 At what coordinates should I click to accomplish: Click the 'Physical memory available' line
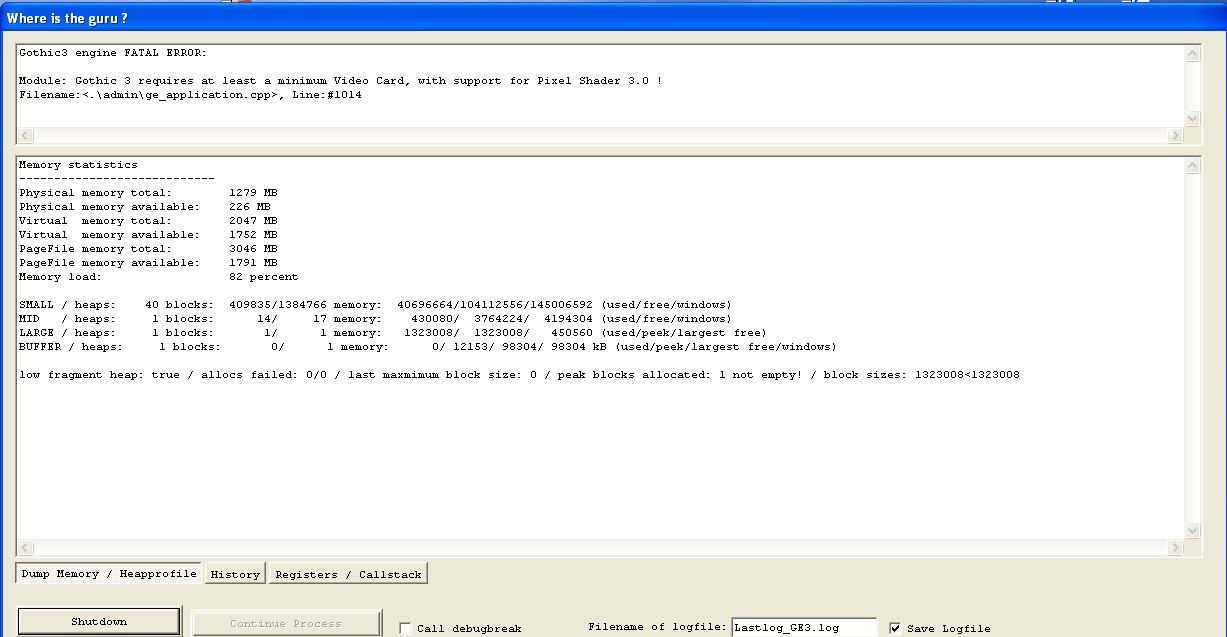(145, 207)
